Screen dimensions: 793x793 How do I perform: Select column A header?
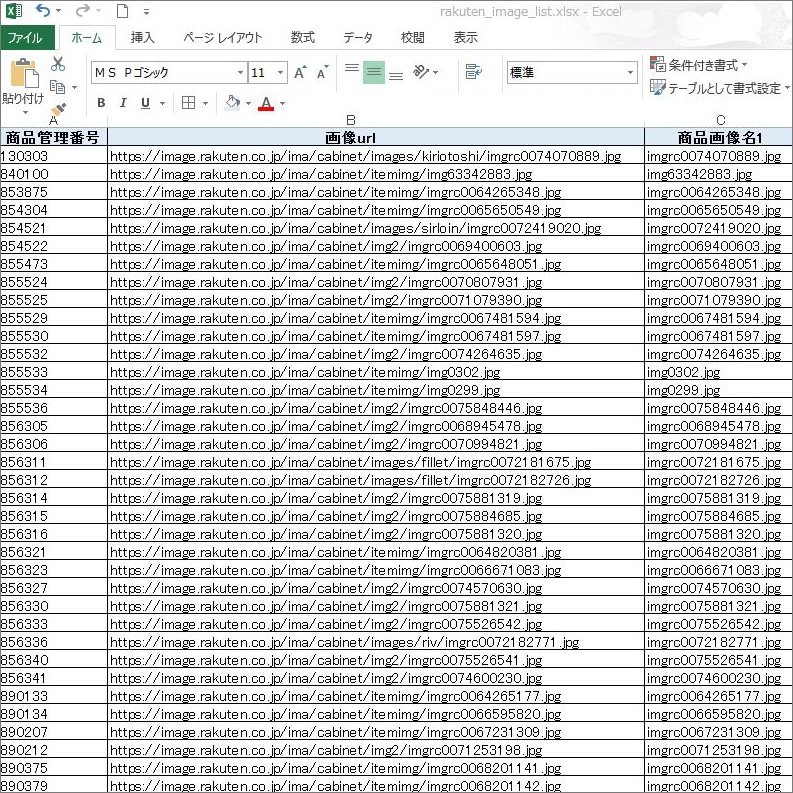54,121
